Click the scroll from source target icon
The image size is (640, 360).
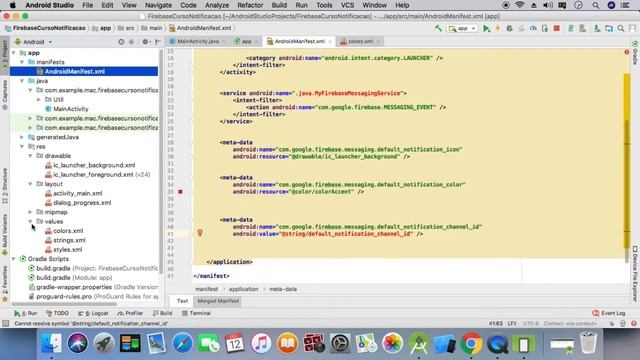121,42
